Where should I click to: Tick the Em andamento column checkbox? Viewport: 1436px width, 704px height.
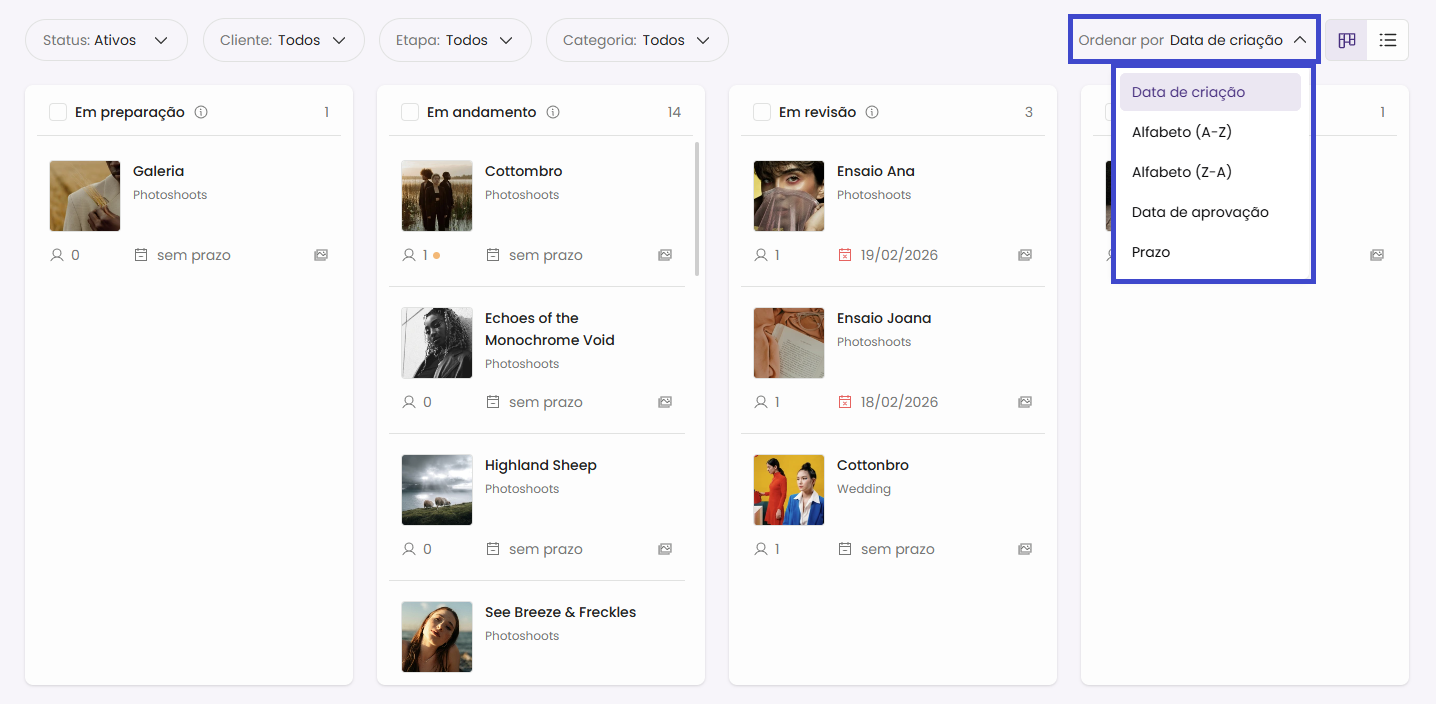click(x=410, y=112)
